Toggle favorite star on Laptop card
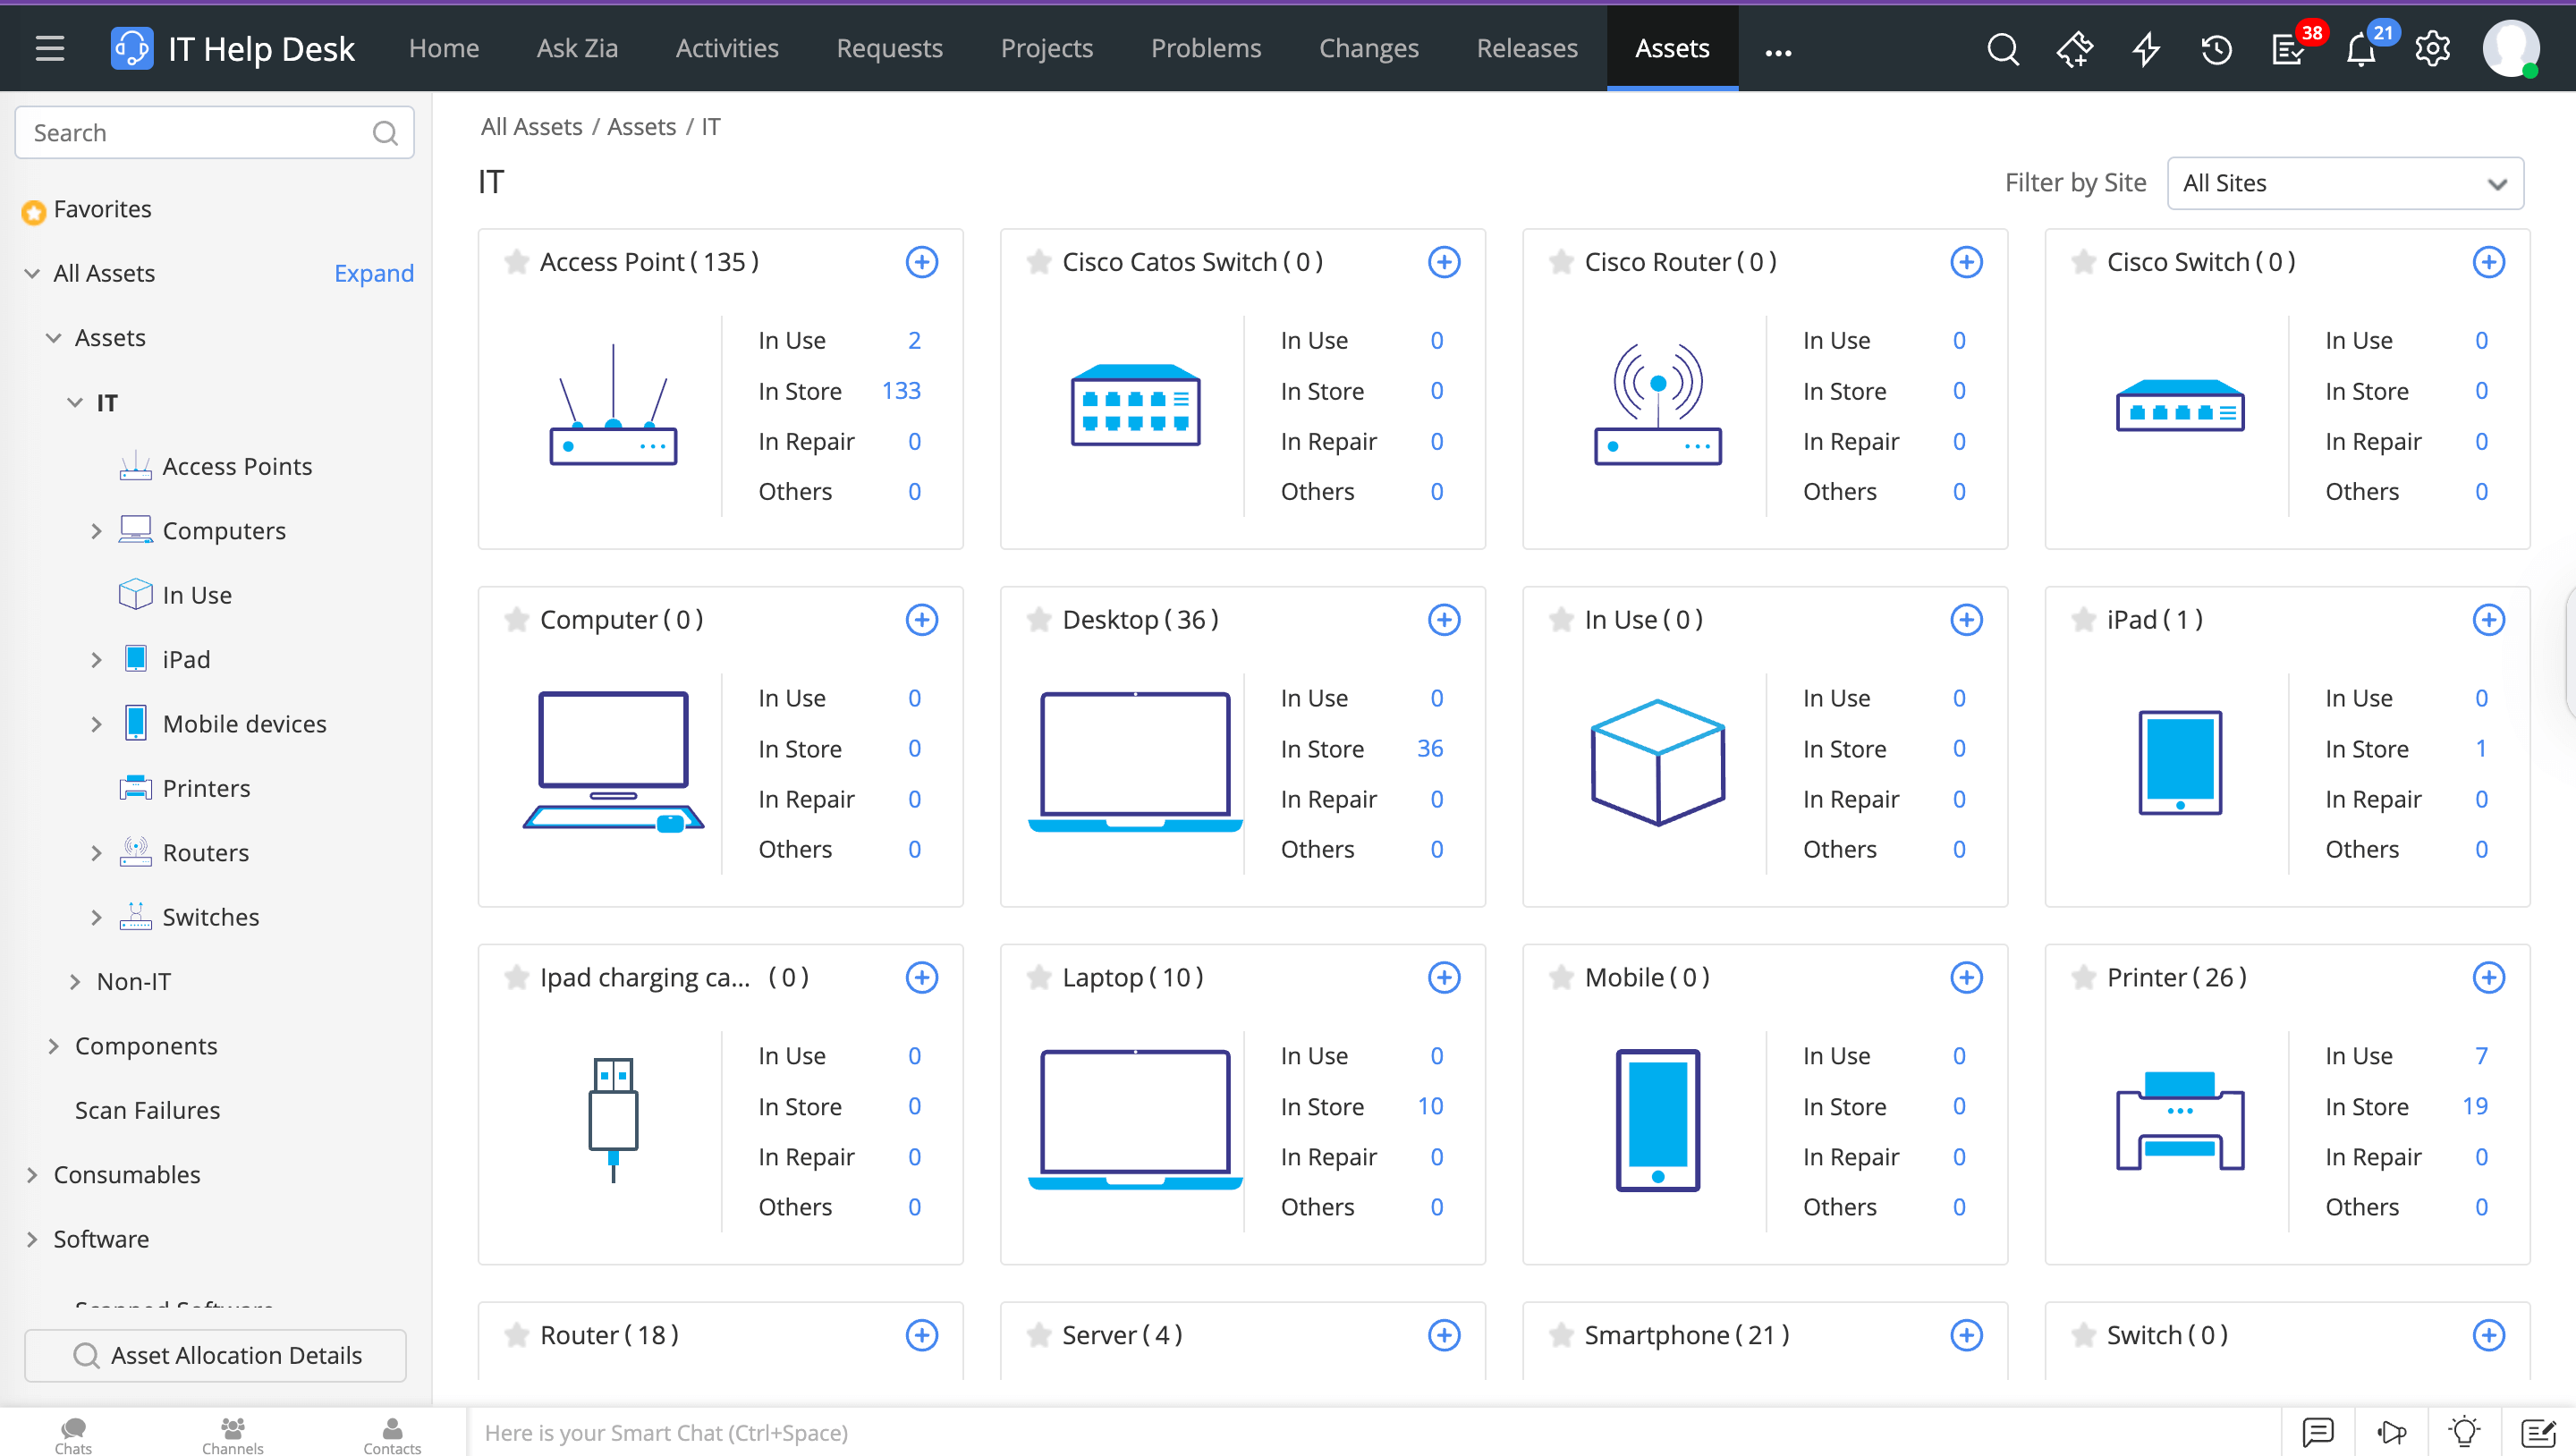The image size is (2576, 1456). point(1039,977)
